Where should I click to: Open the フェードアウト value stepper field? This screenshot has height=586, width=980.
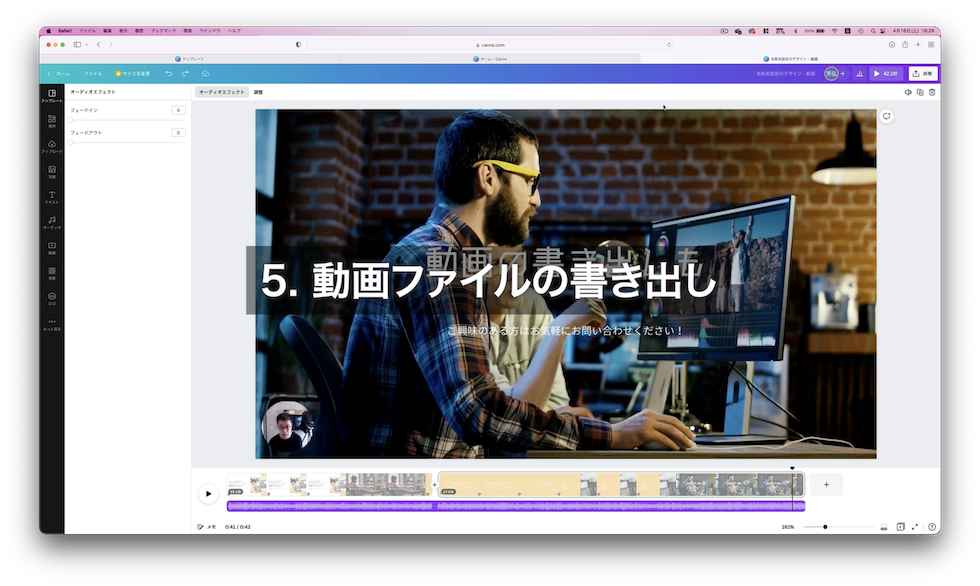point(178,131)
